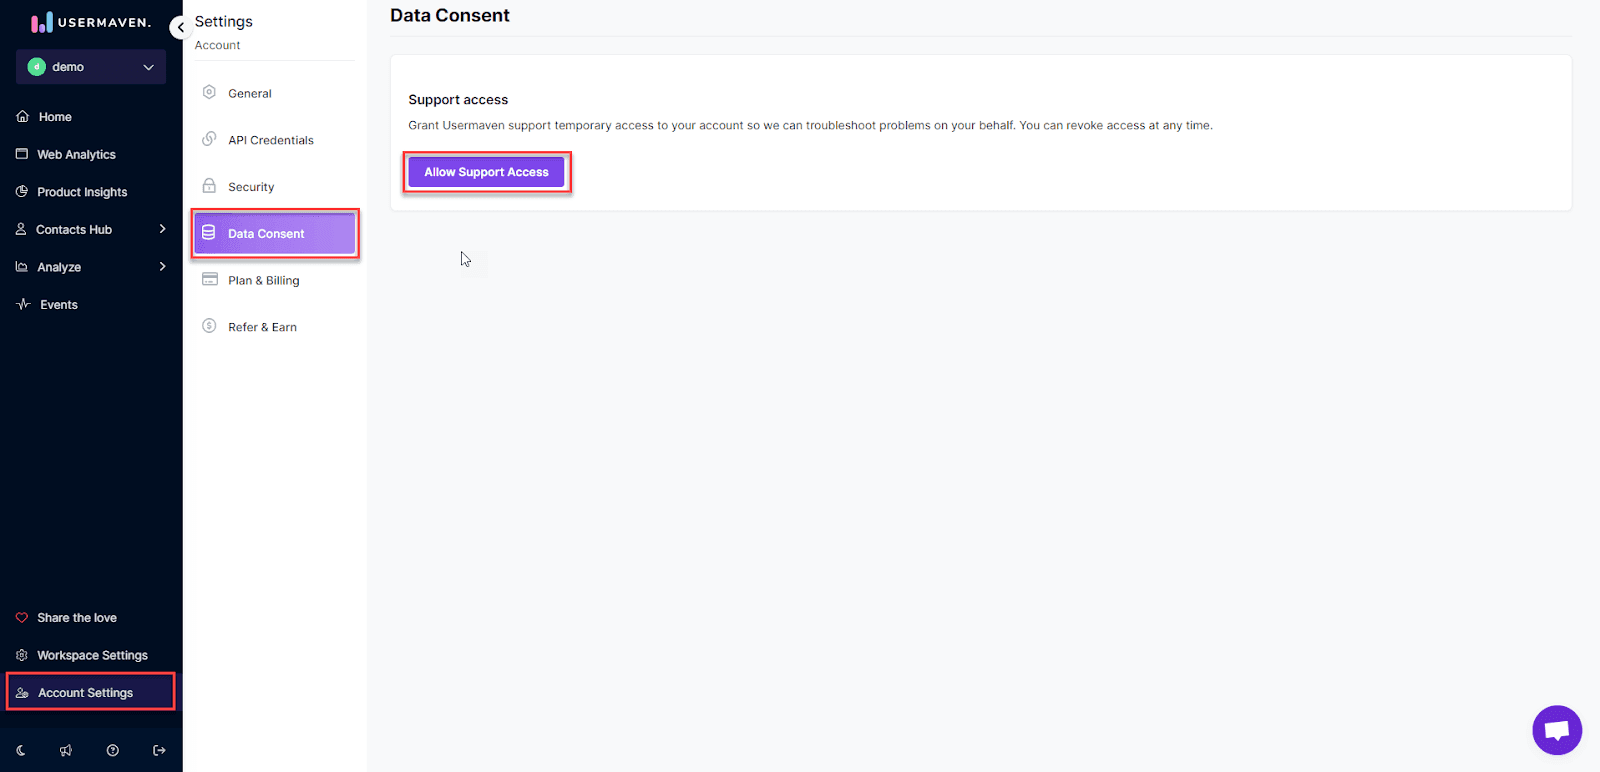Toggle dark mode with the moon icon

point(21,750)
